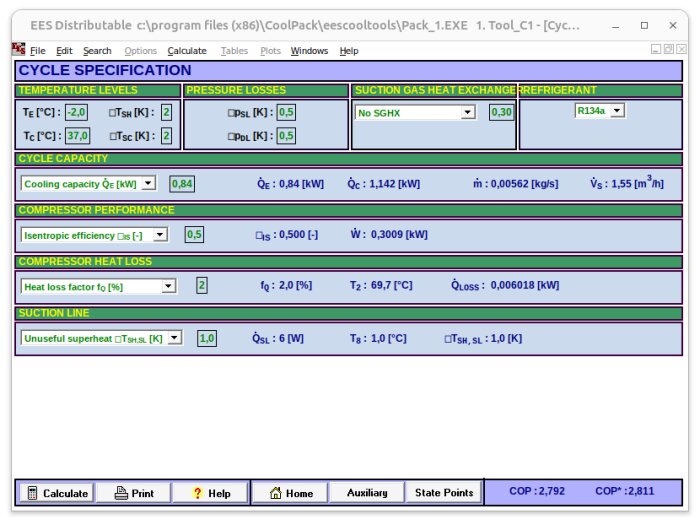Click the discharge line pressure loss pDL field
The image size is (700, 525).
tap(286, 136)
